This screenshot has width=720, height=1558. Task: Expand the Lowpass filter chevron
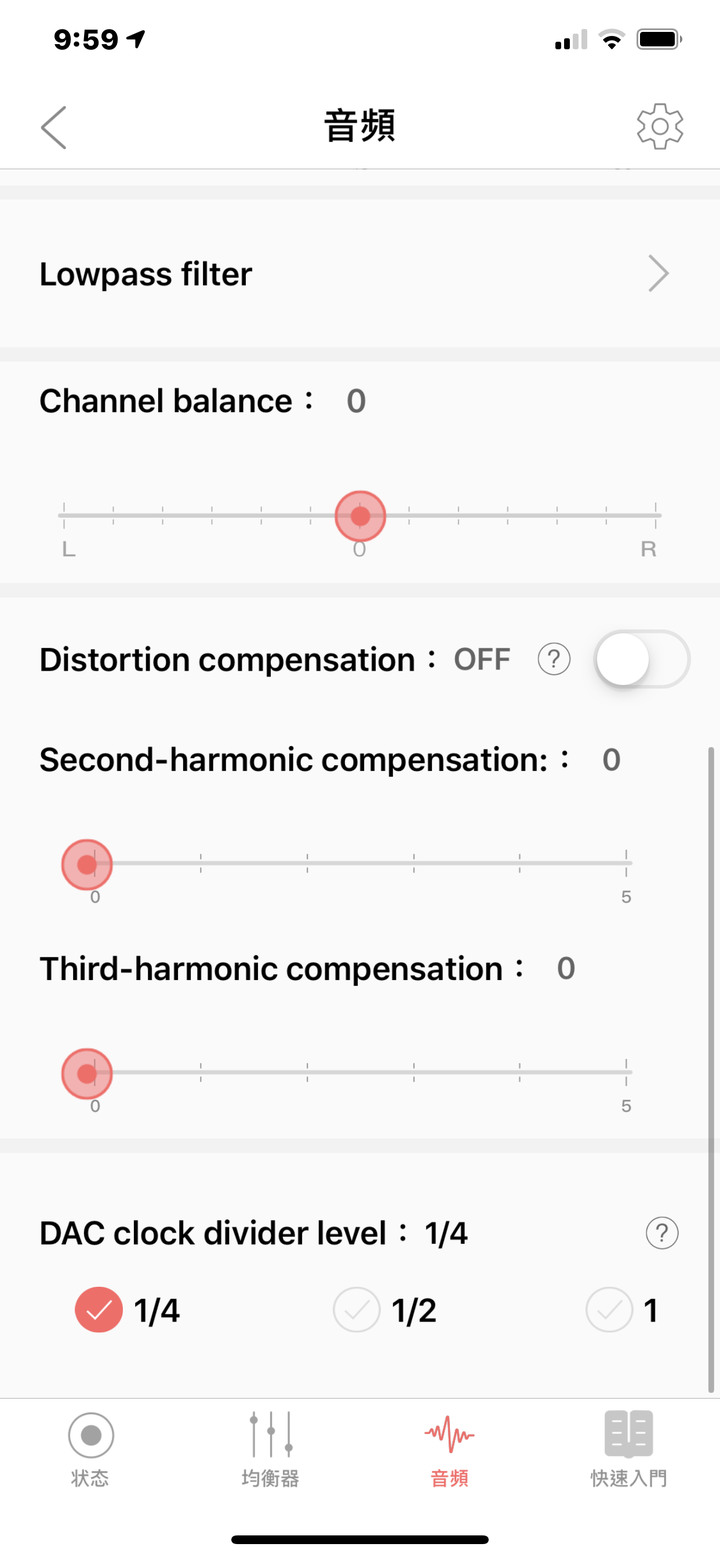[658, 273]
